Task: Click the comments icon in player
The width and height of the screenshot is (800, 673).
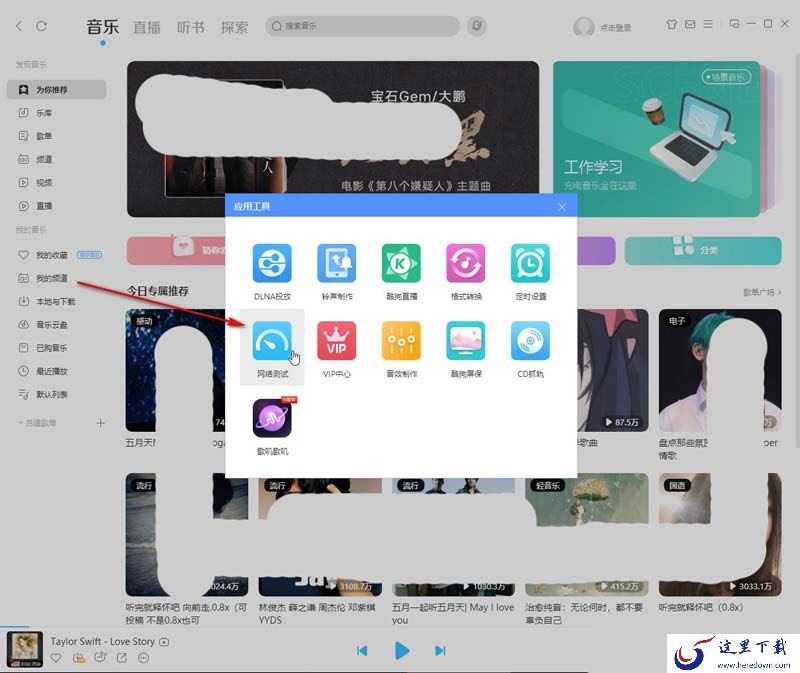Action: coord(101,658)
